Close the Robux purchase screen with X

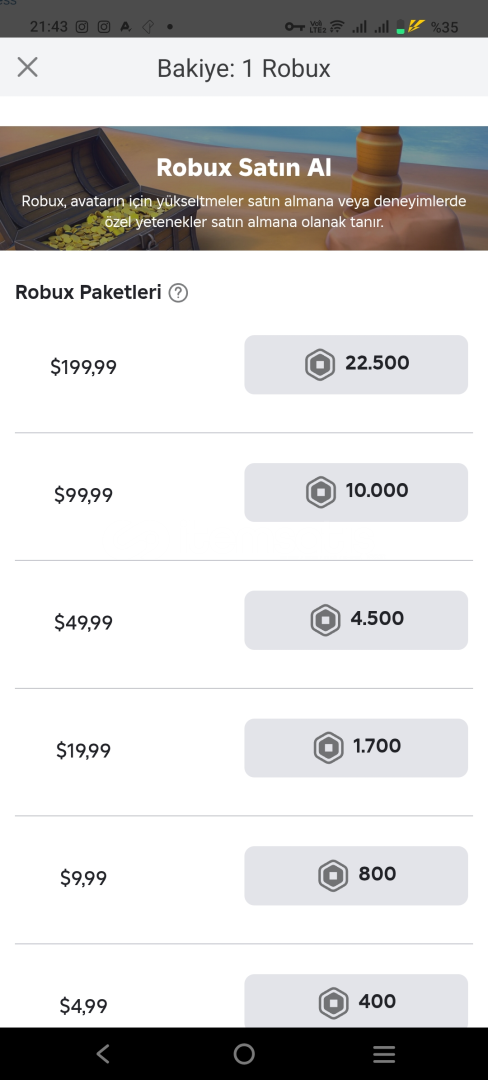28,68
